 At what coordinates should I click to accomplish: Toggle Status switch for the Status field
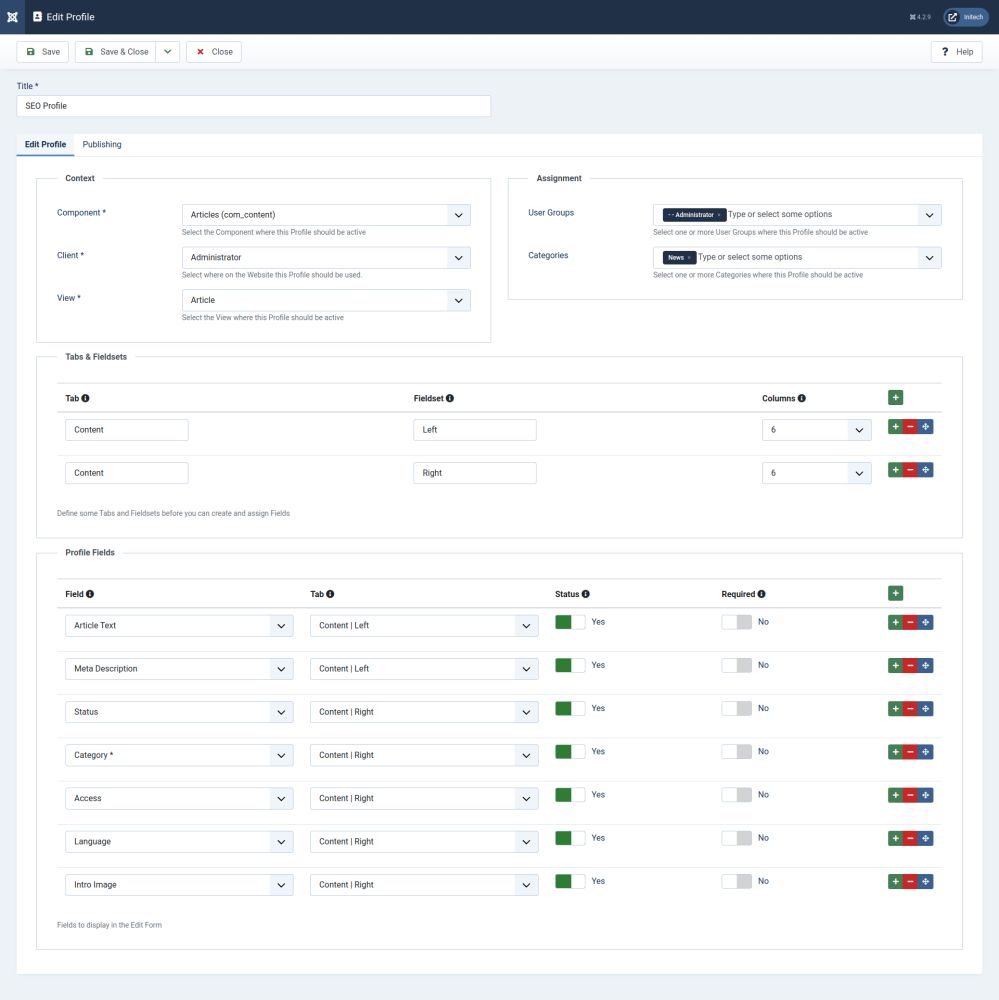(570, 708)
